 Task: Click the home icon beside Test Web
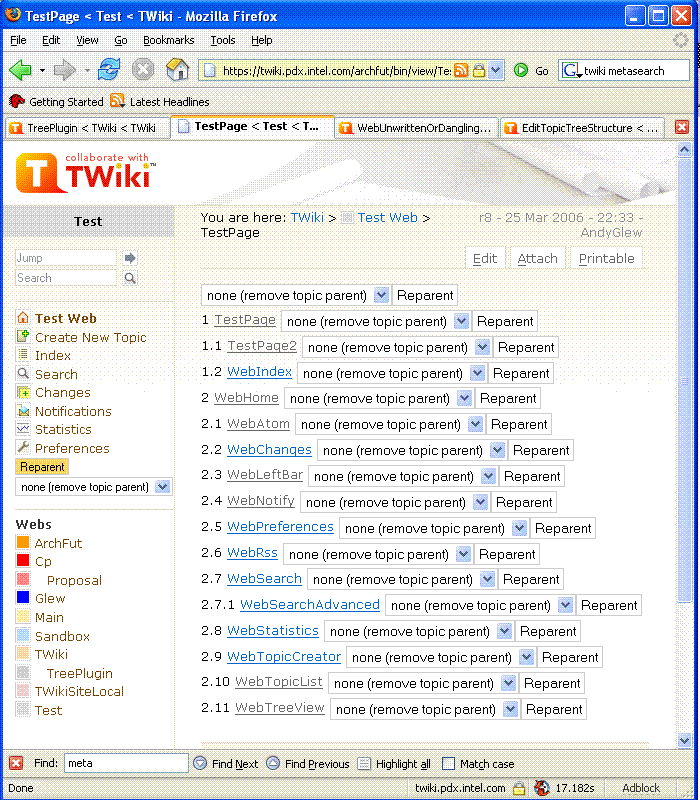(x=22, y=318)
